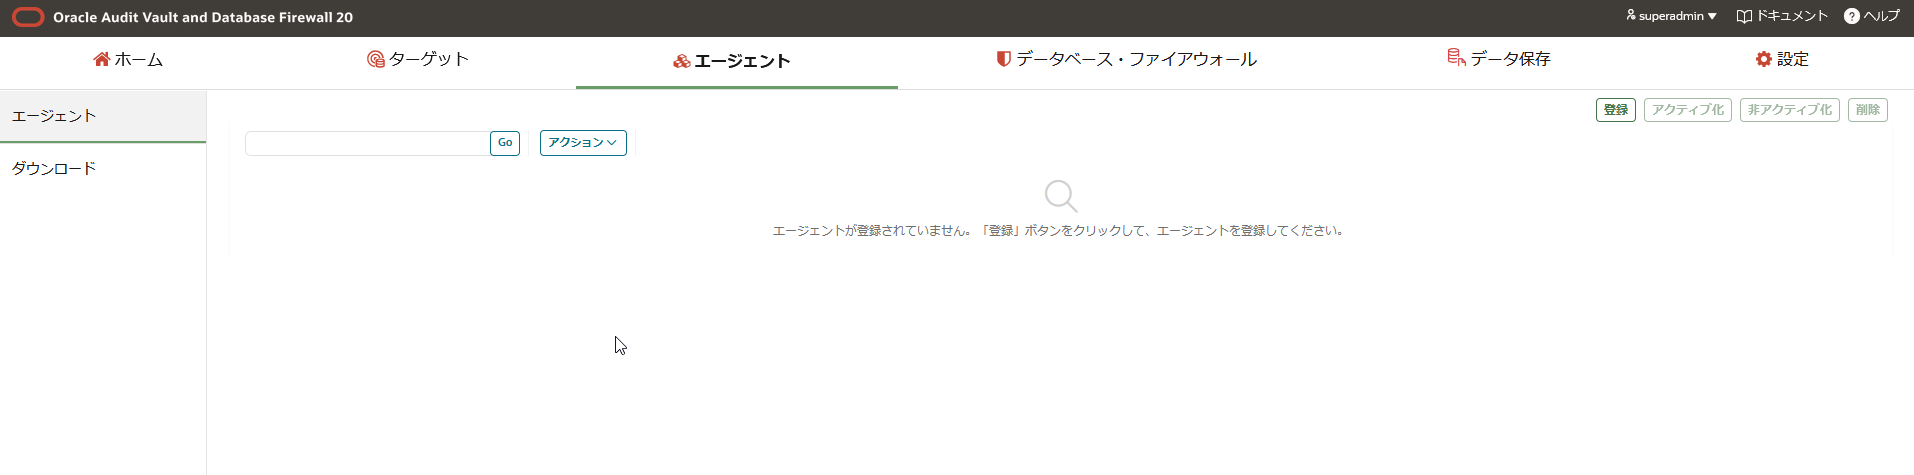Go to the データ保存 tab

pos(1499,59)
